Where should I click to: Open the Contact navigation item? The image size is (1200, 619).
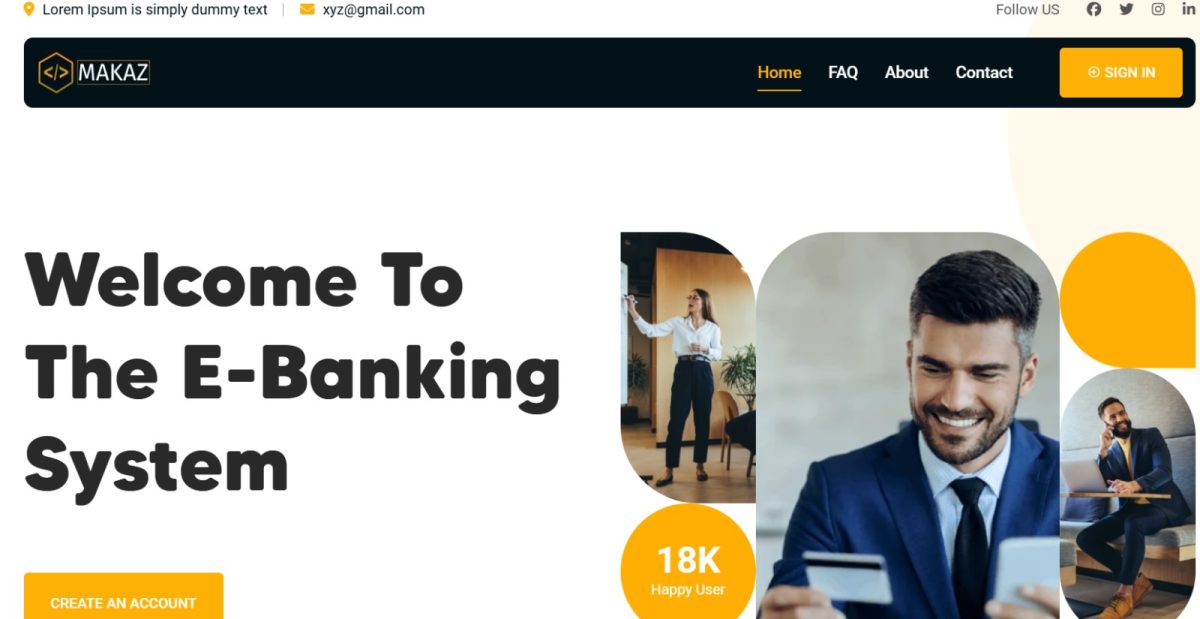coord(984,72)
